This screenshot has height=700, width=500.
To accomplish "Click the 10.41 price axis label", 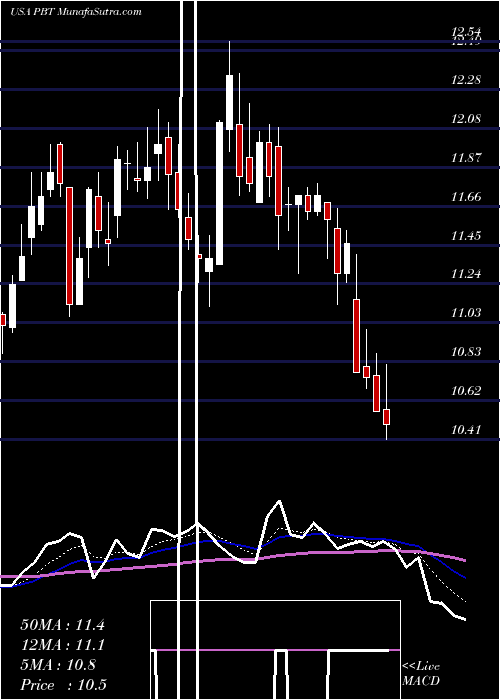I will [466, 430].
